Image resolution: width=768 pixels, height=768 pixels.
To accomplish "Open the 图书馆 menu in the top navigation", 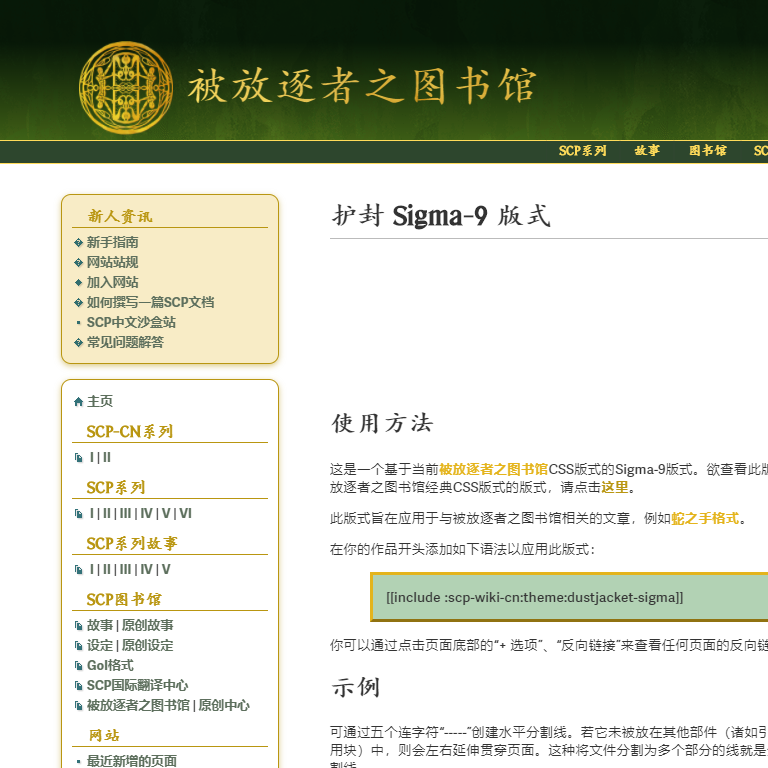I will pos(707,151).
